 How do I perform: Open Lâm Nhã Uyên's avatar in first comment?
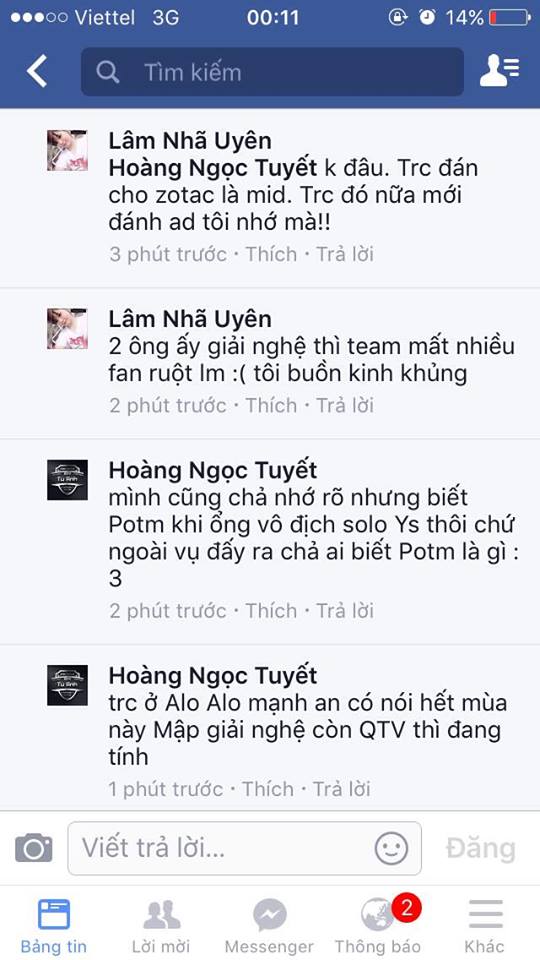(x=67, y=150)
